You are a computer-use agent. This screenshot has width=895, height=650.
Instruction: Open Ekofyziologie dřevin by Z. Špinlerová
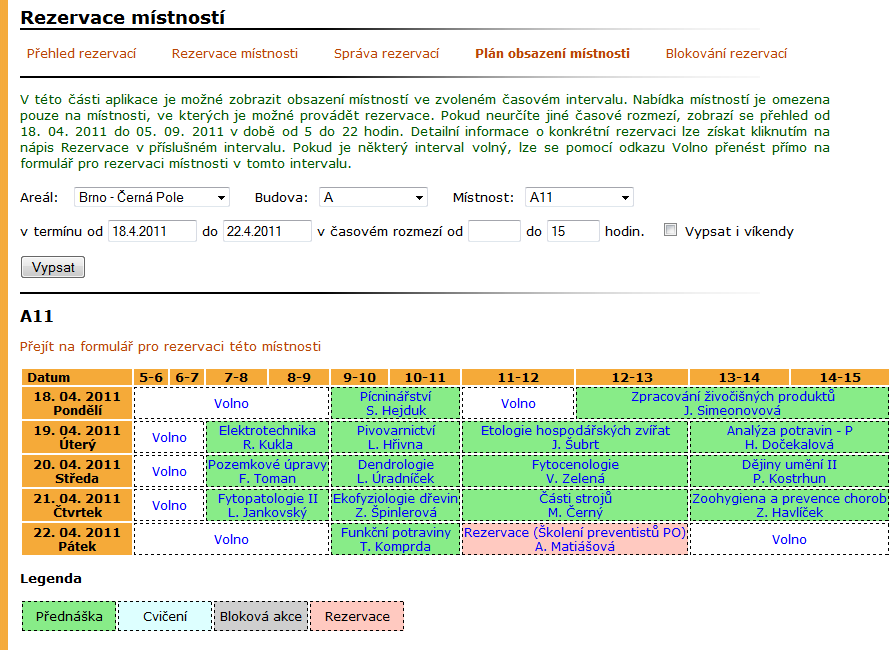396,506
